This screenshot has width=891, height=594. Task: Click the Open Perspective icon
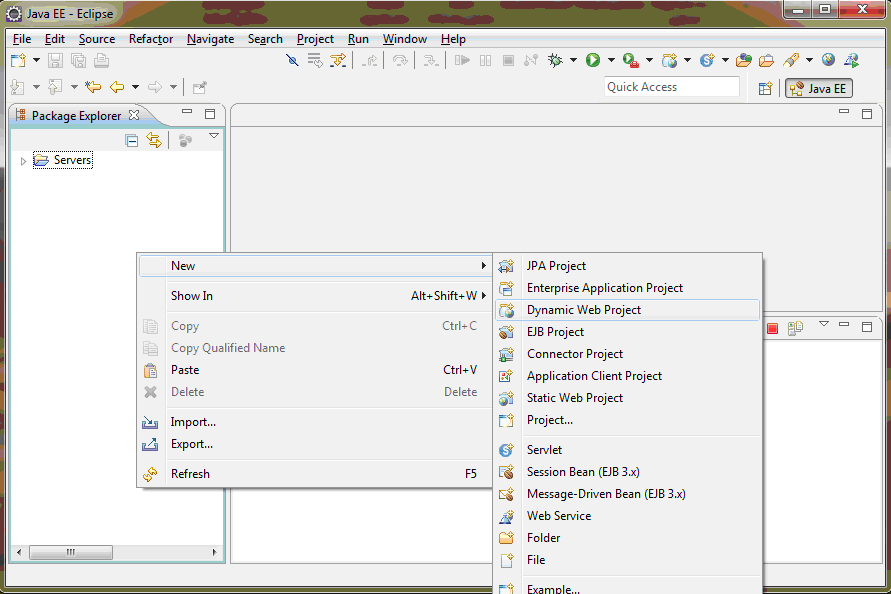tap(765, 88)
